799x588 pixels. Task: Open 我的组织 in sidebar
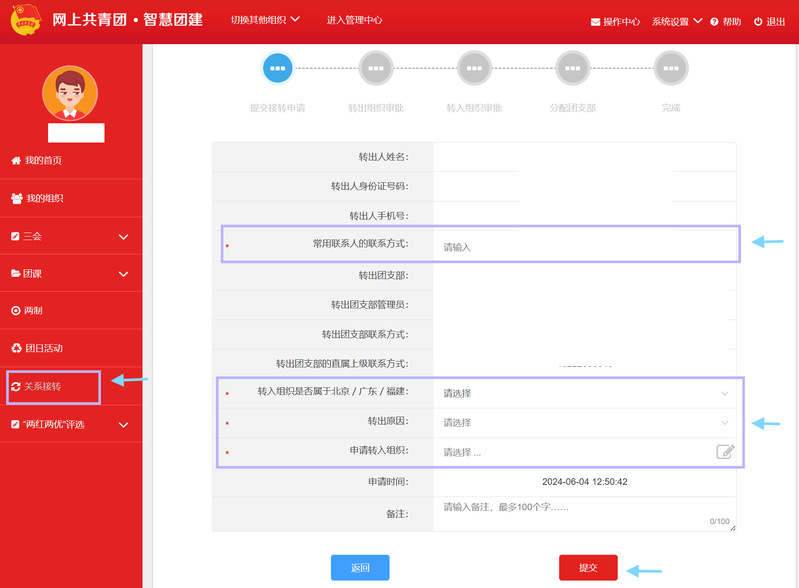(44, 199)
